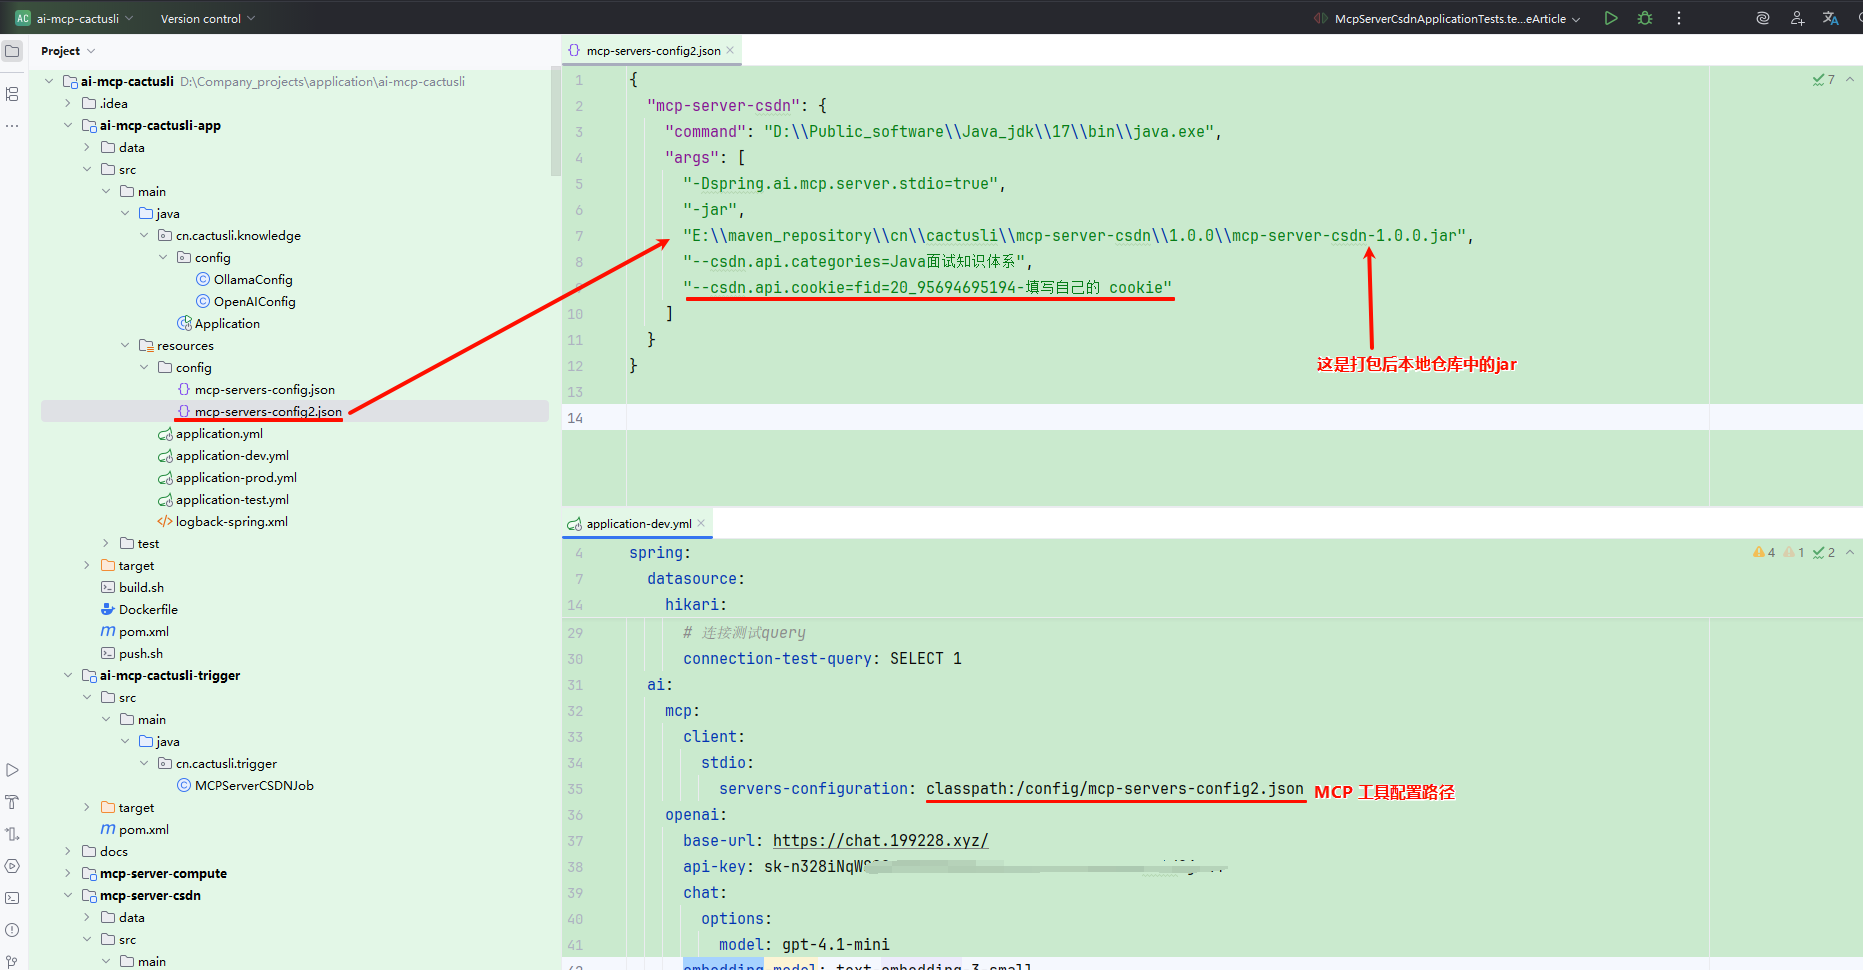This screenshot has height=970, width=1863.
Task: Close the mcp-servers-config2.json tab
Action: click(x=731, y=50)
